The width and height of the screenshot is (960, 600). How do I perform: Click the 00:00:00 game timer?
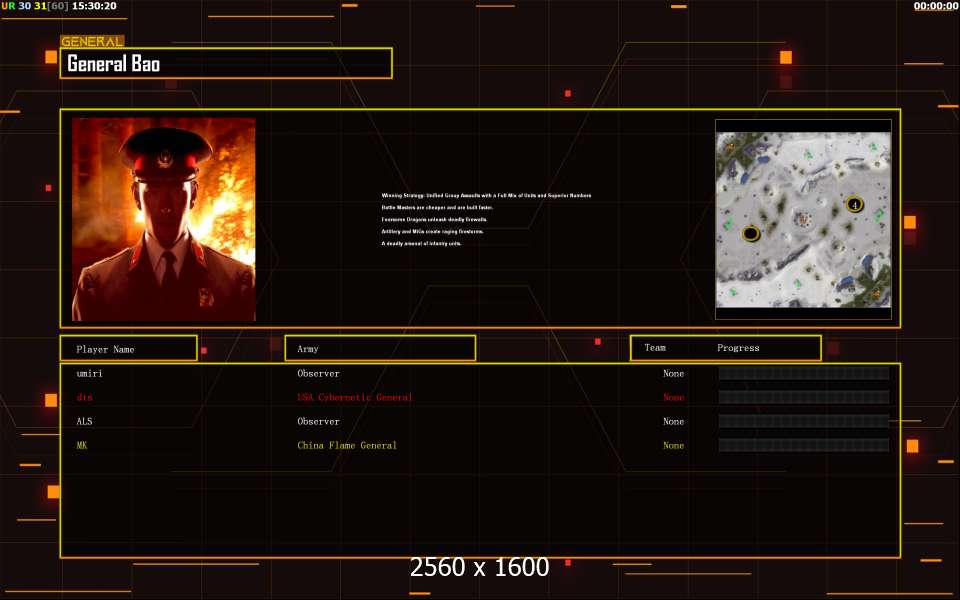coord(936,6)
